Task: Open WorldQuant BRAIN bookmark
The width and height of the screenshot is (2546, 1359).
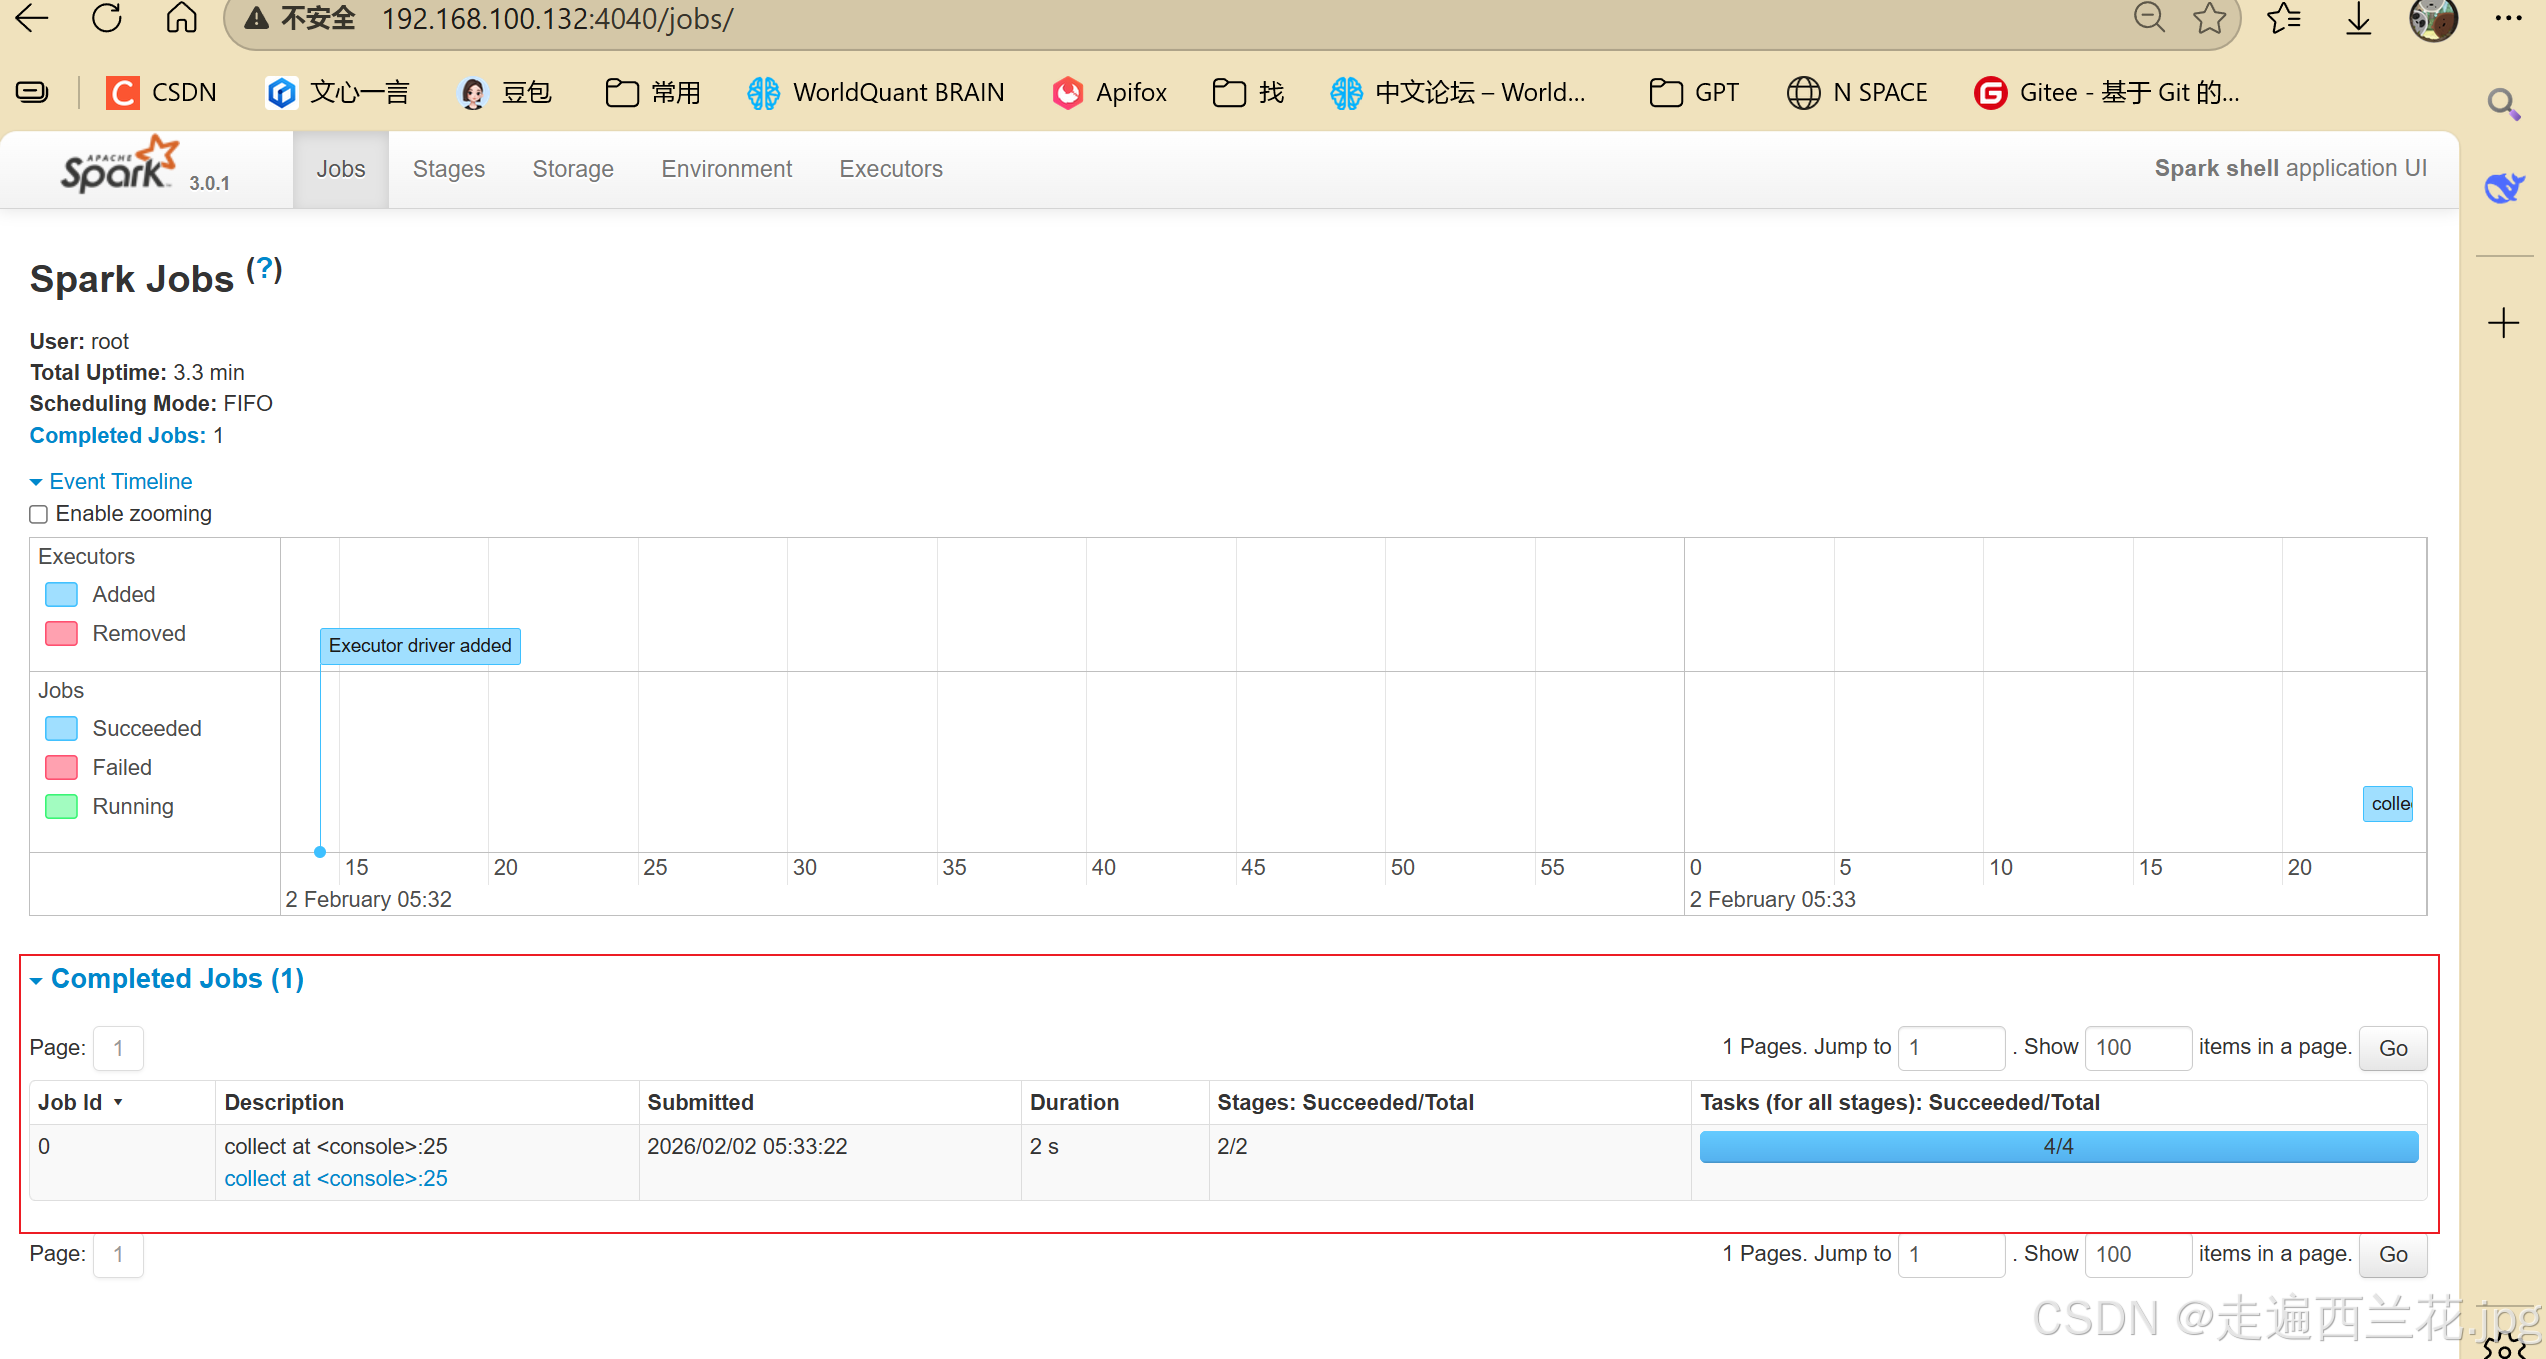Action: 876,93
